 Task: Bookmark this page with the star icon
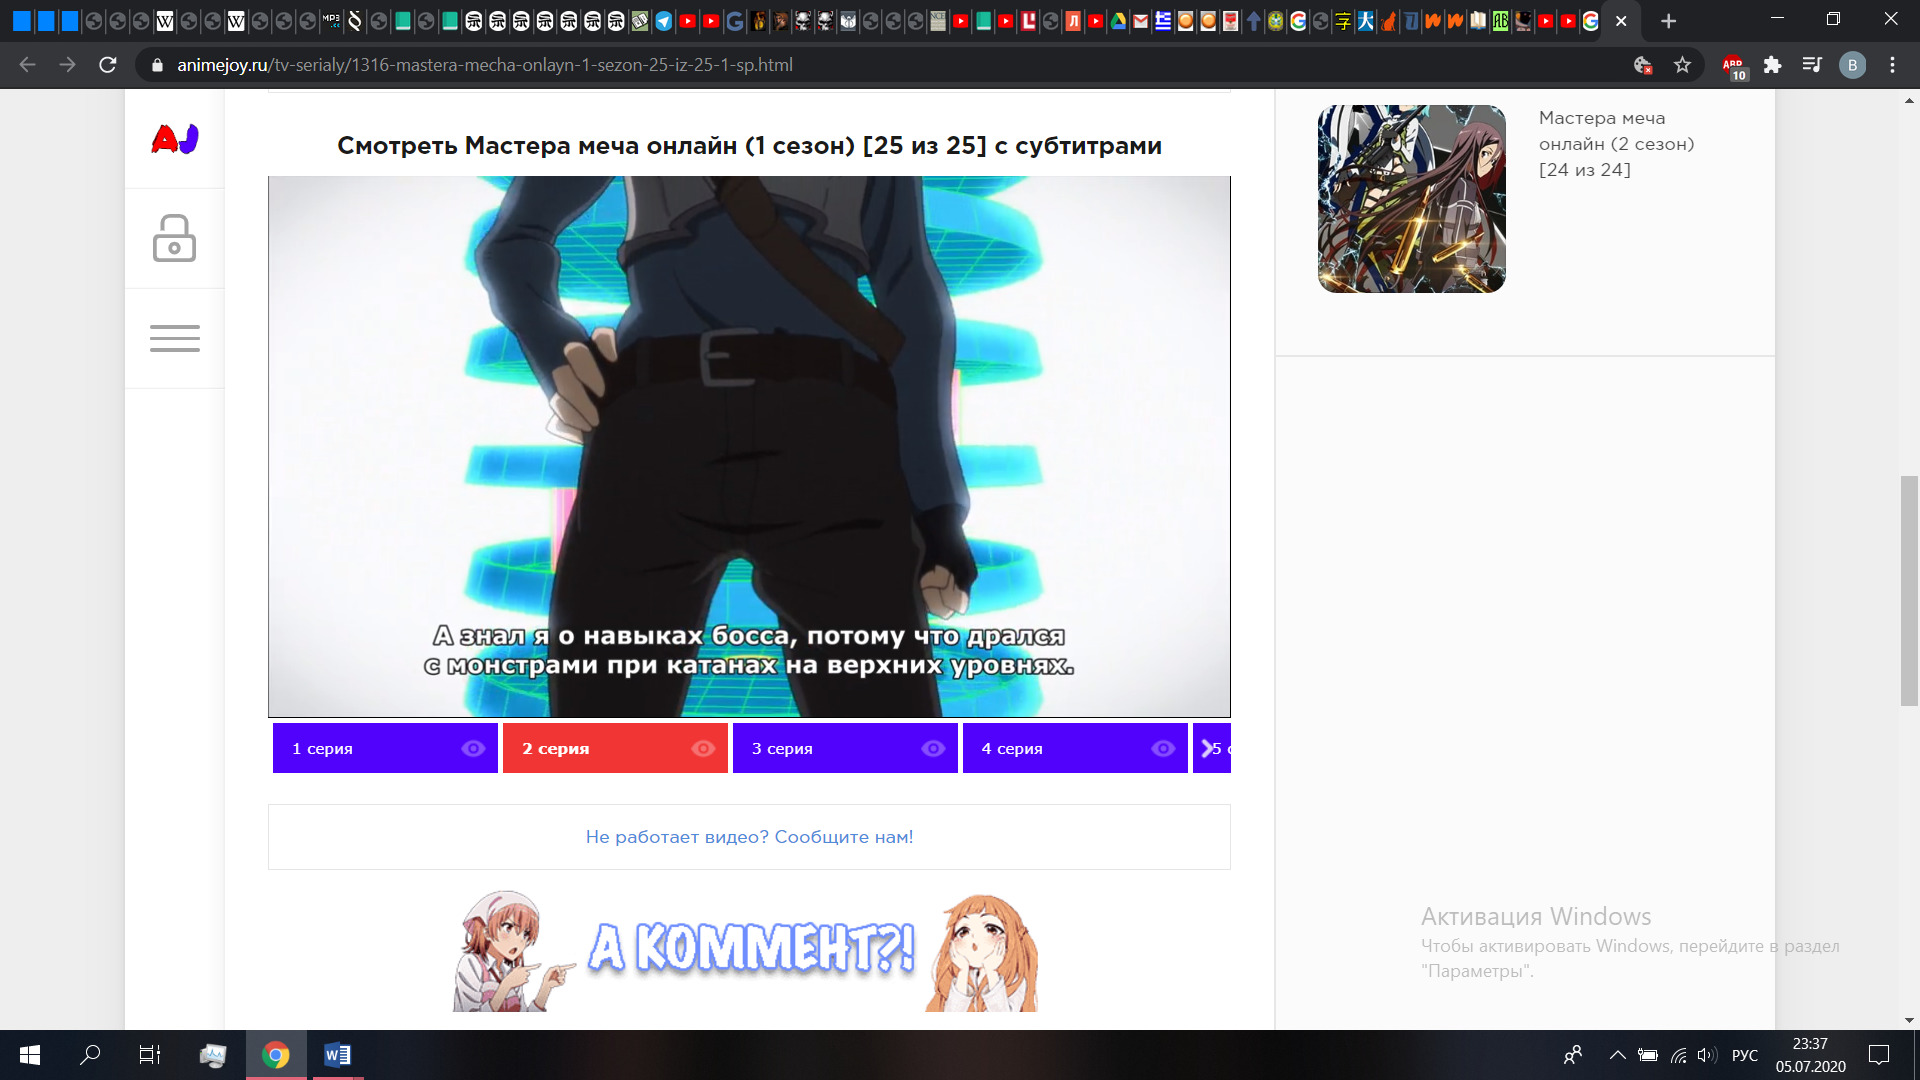[x=1682, y=65]
